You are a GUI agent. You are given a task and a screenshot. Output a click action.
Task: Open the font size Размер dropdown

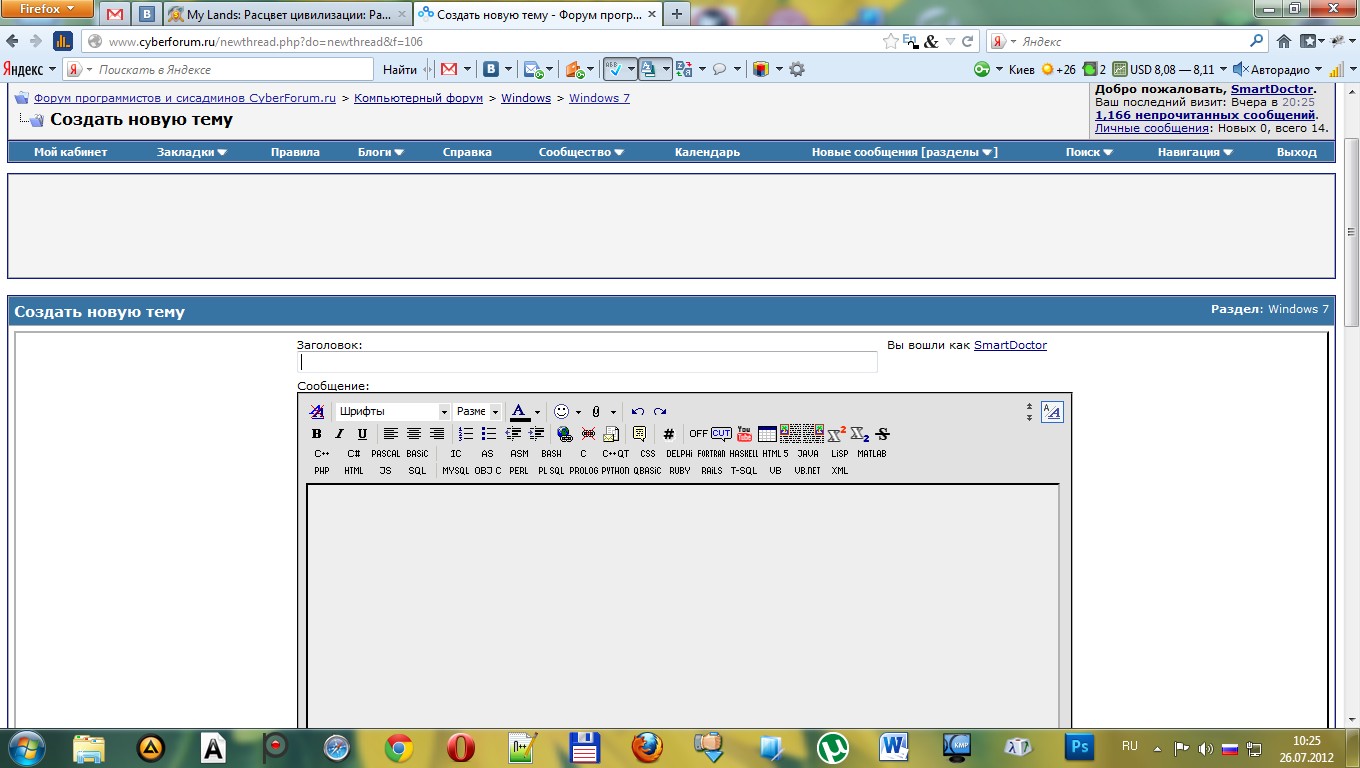[x=477, y=412]
